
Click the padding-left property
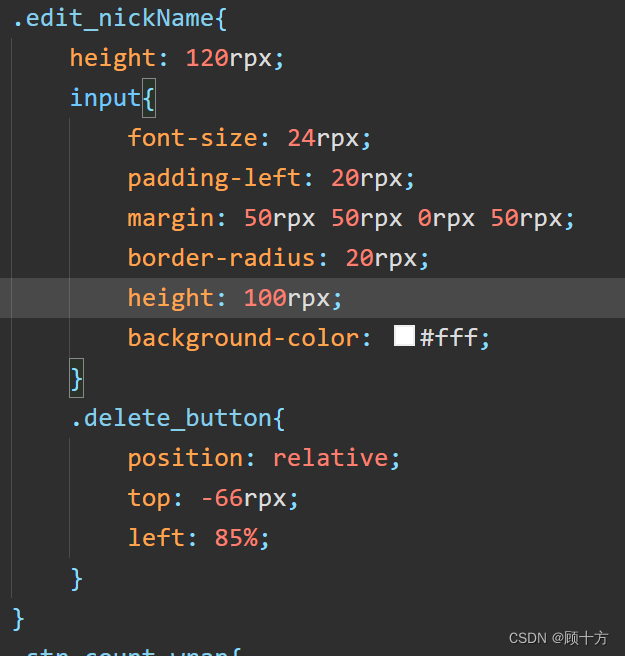click(x=213, y=177)
